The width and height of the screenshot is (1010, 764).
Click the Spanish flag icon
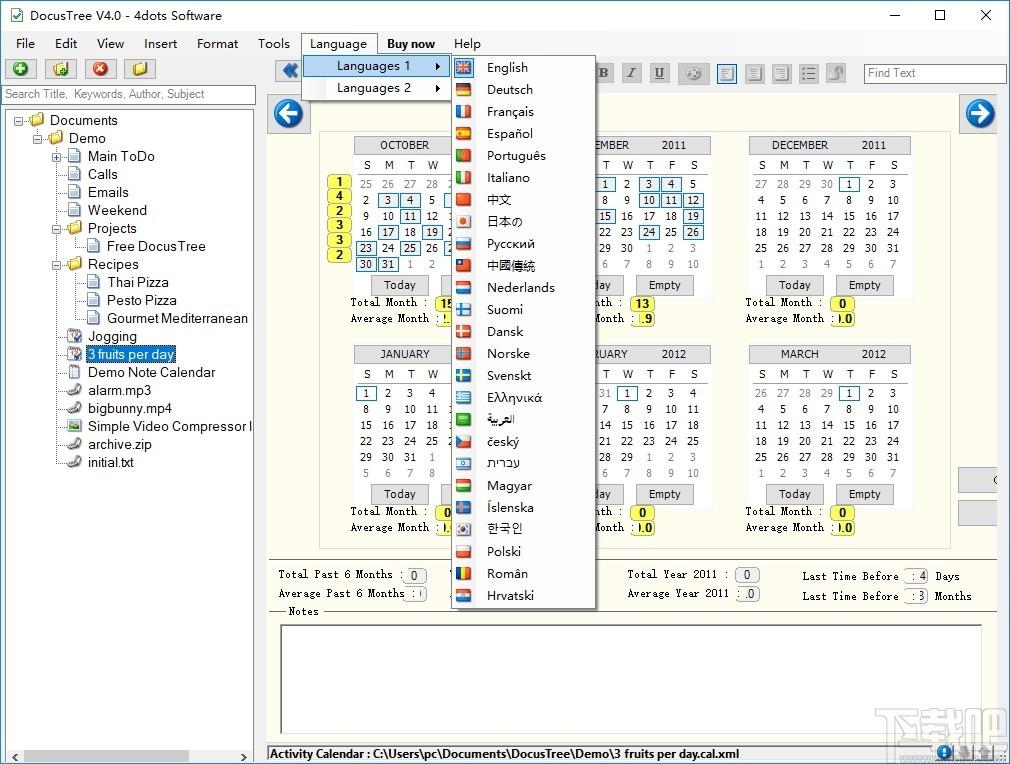463,133
